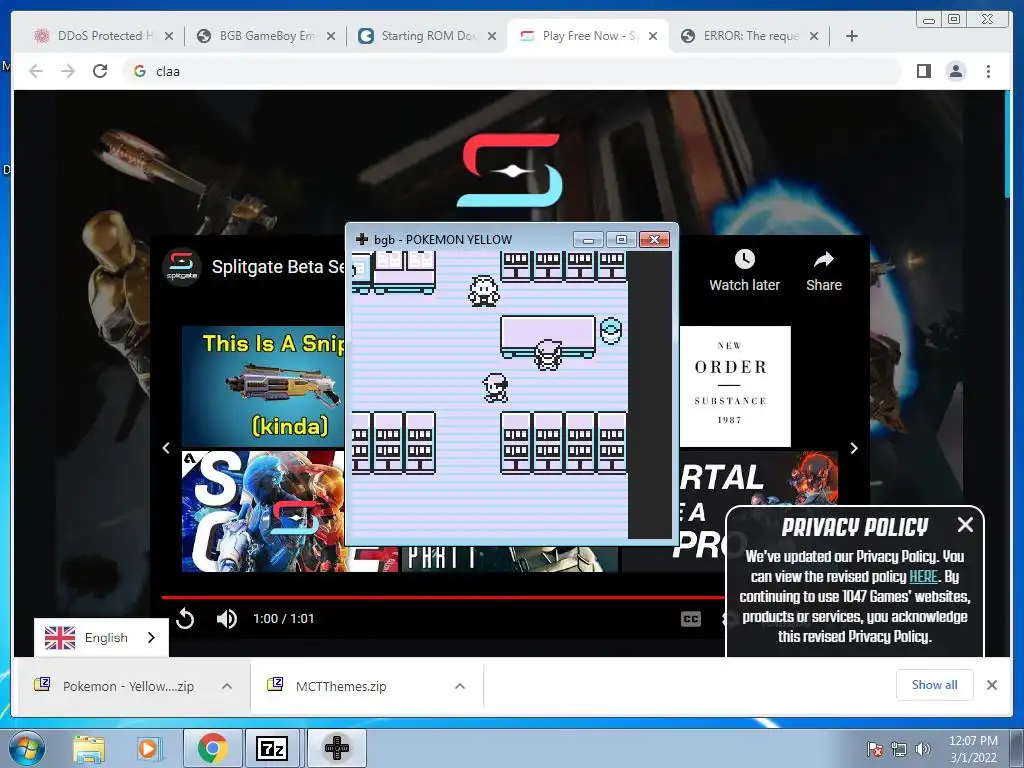Click Show all downloads

[935, 684]
